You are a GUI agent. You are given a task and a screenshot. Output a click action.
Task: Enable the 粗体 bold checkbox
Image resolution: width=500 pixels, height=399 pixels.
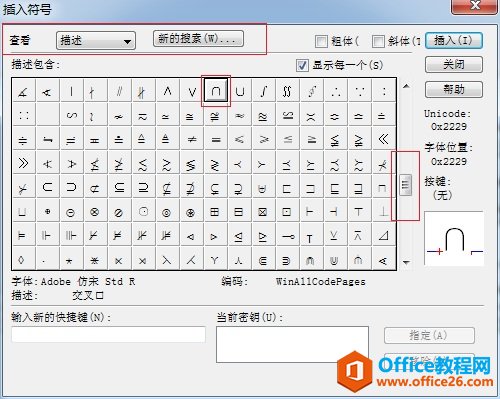[321, 41]
